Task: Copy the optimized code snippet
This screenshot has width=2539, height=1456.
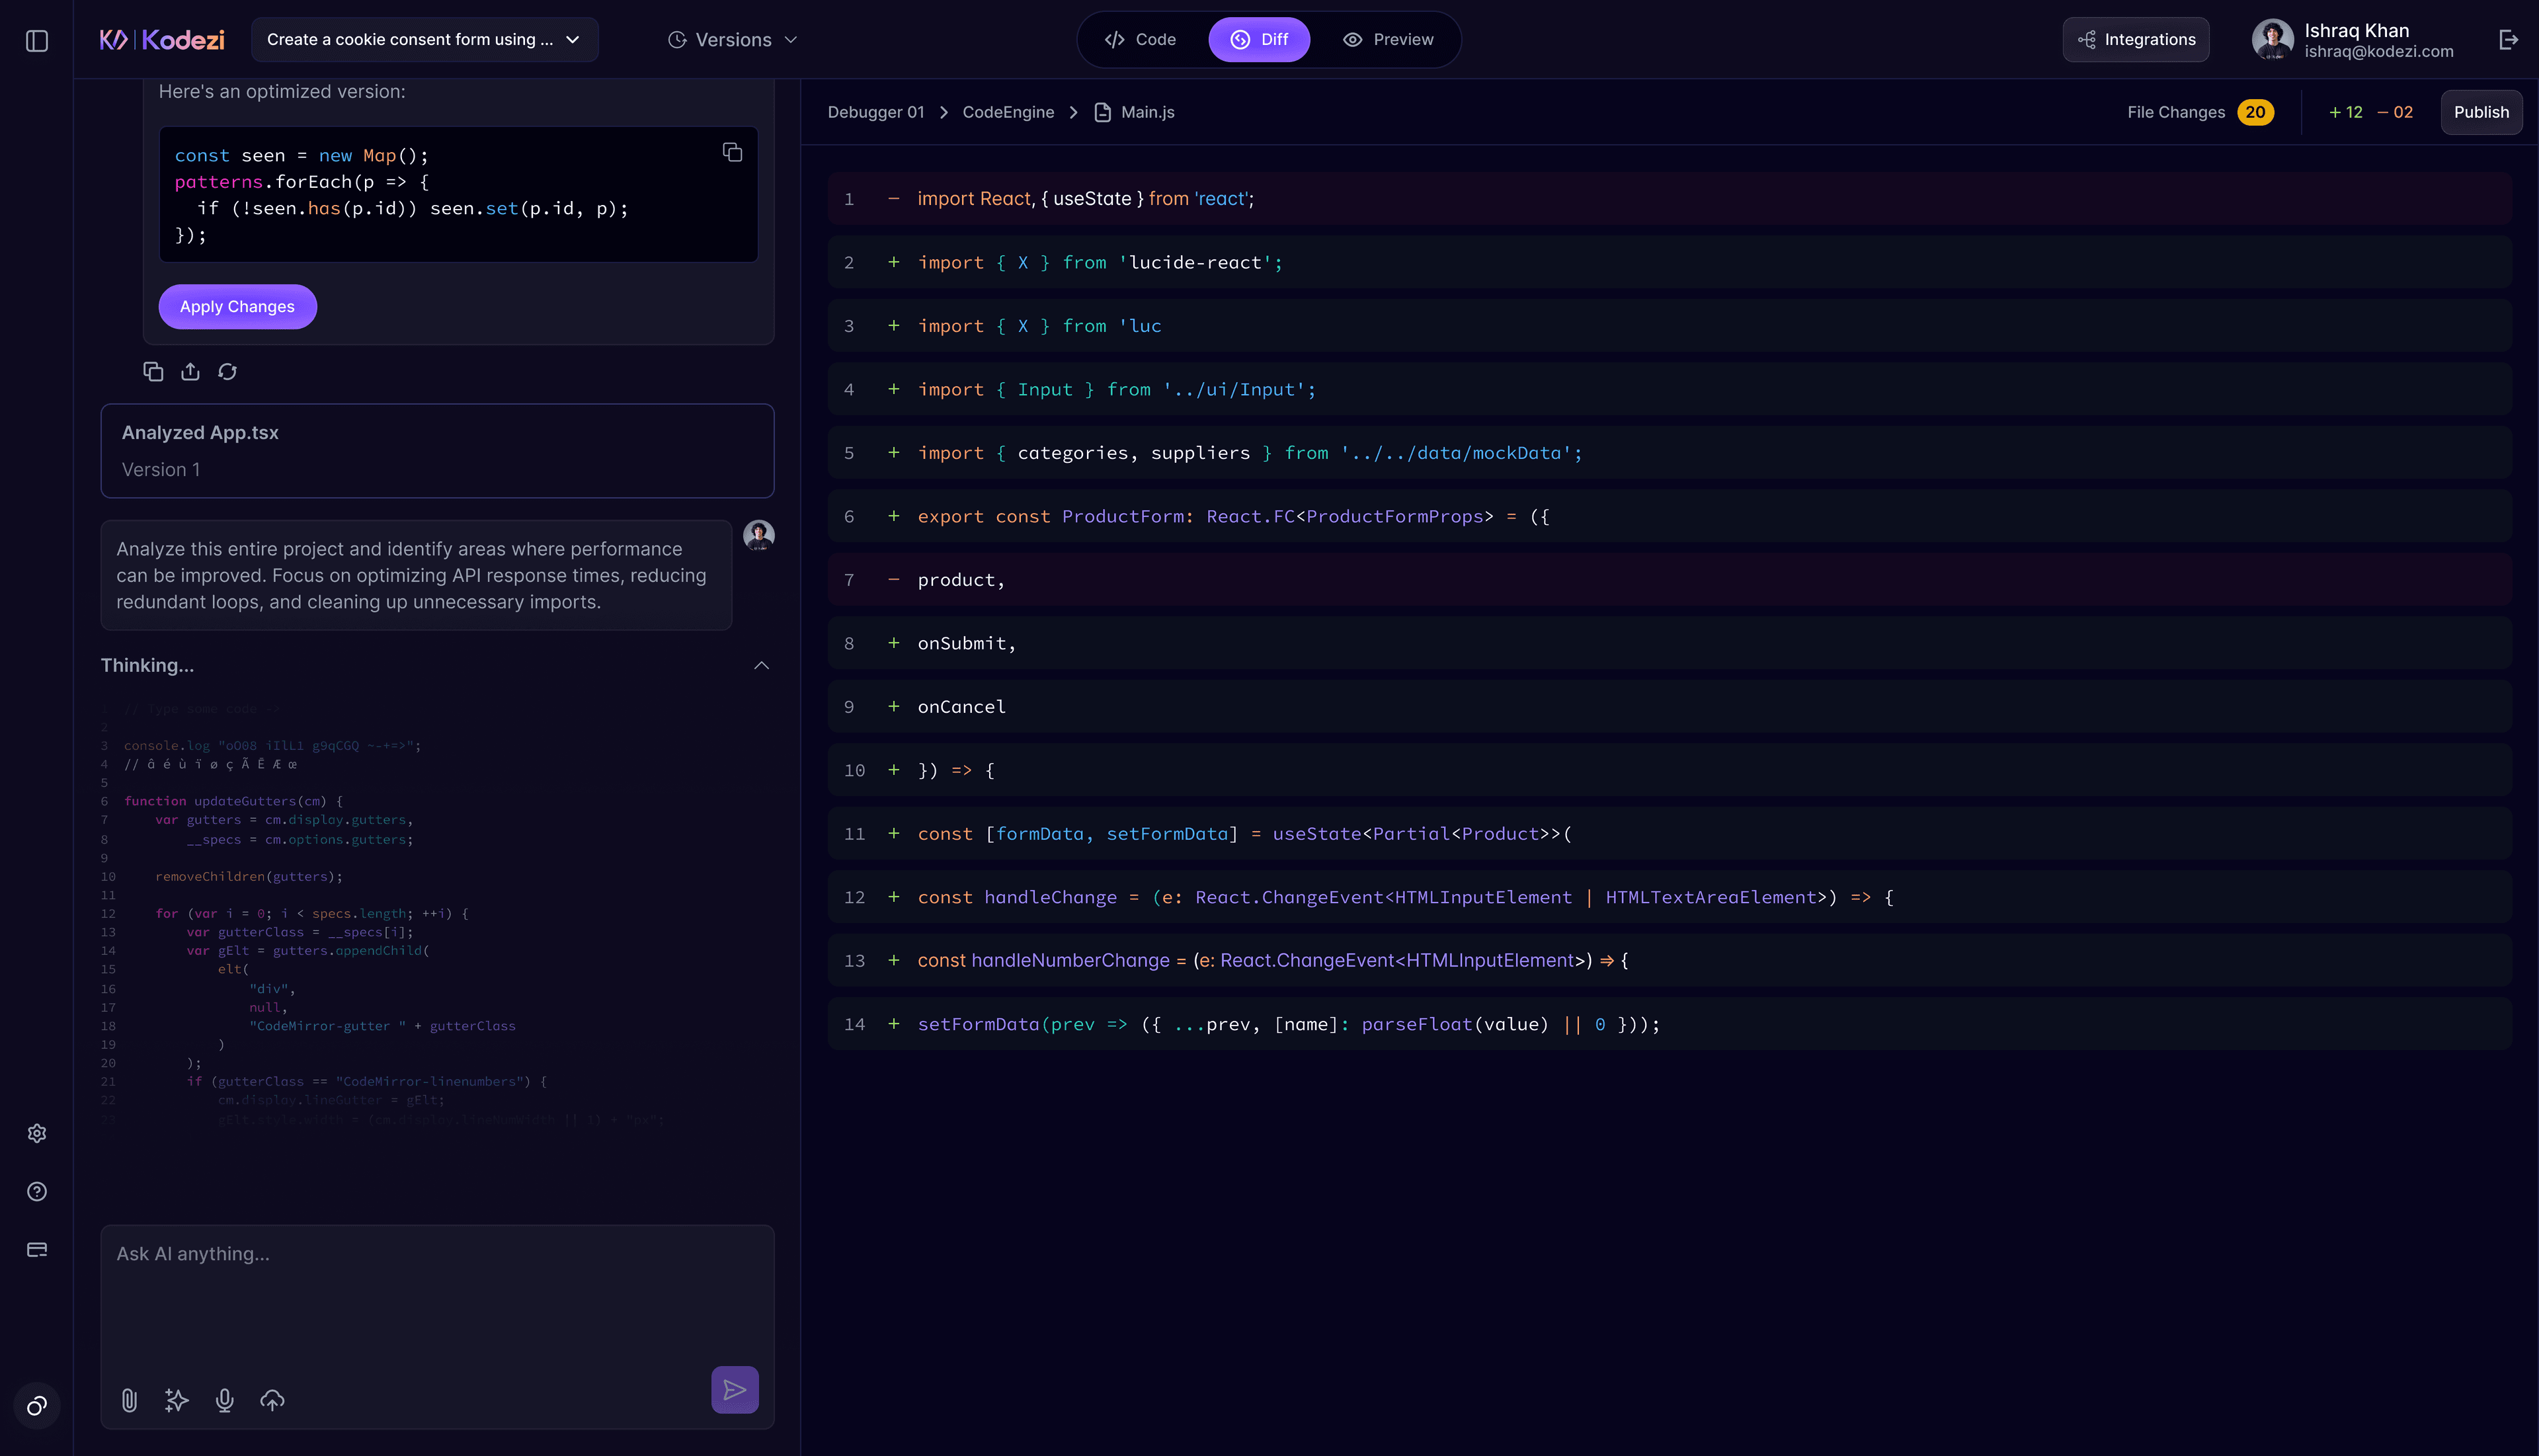Action: (x=732, y=152)
